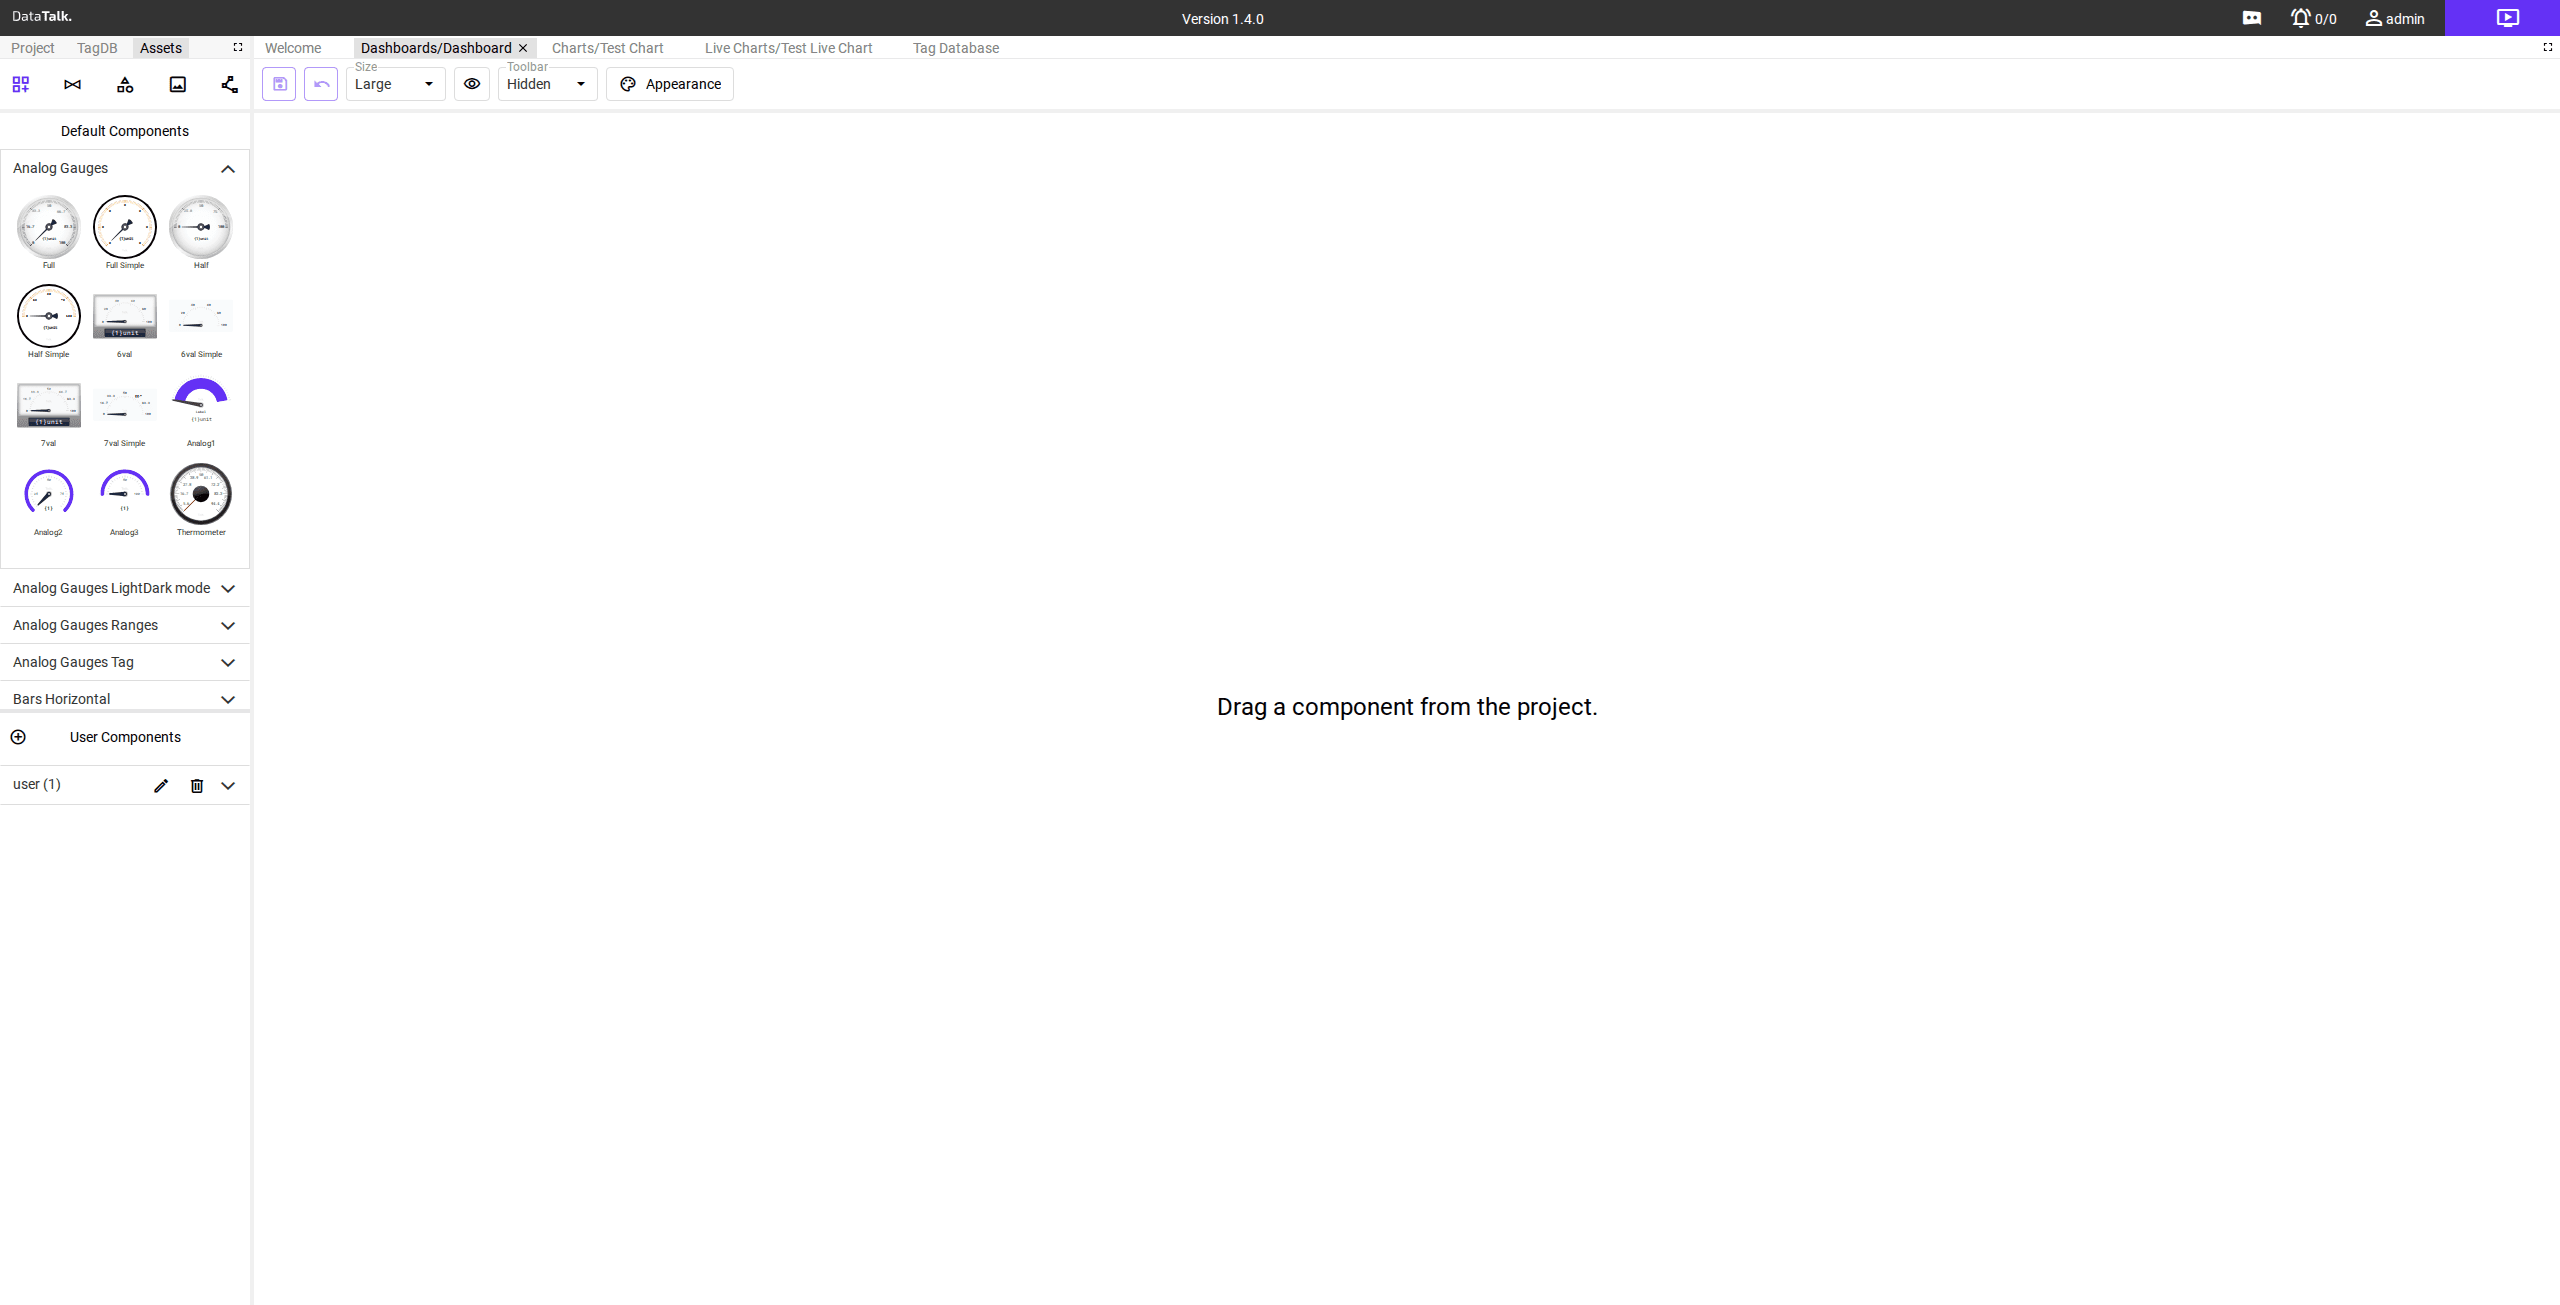Open the admin user menu
Image resolution: width=2560 pixels, height=1305 pixels.
pos(2395,18)
